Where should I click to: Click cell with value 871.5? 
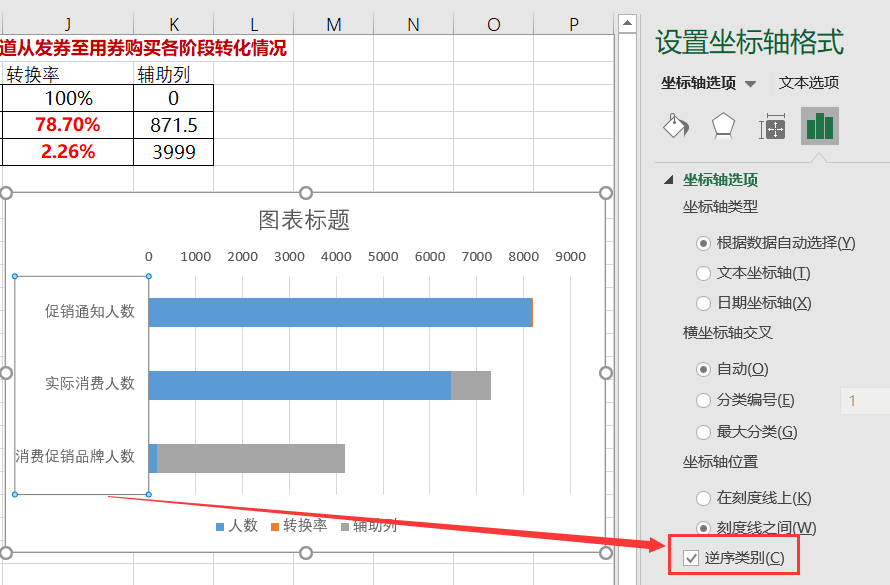point(174,125)
